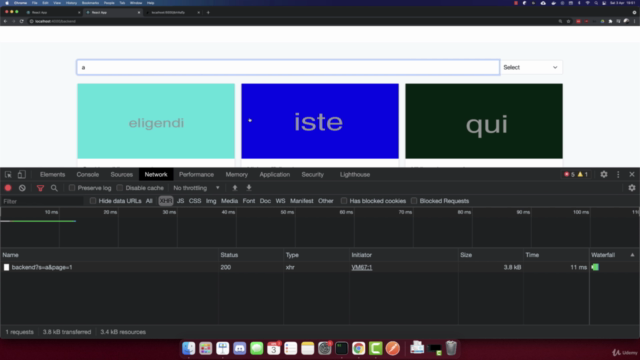
Task: Open Notes from the dock
Action: coord(307,348)
